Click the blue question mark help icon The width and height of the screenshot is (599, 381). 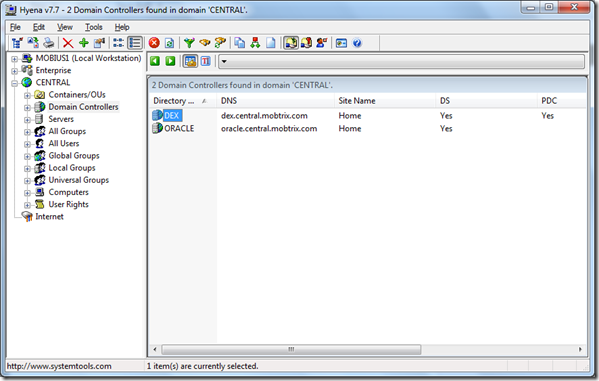pos(357,43)
